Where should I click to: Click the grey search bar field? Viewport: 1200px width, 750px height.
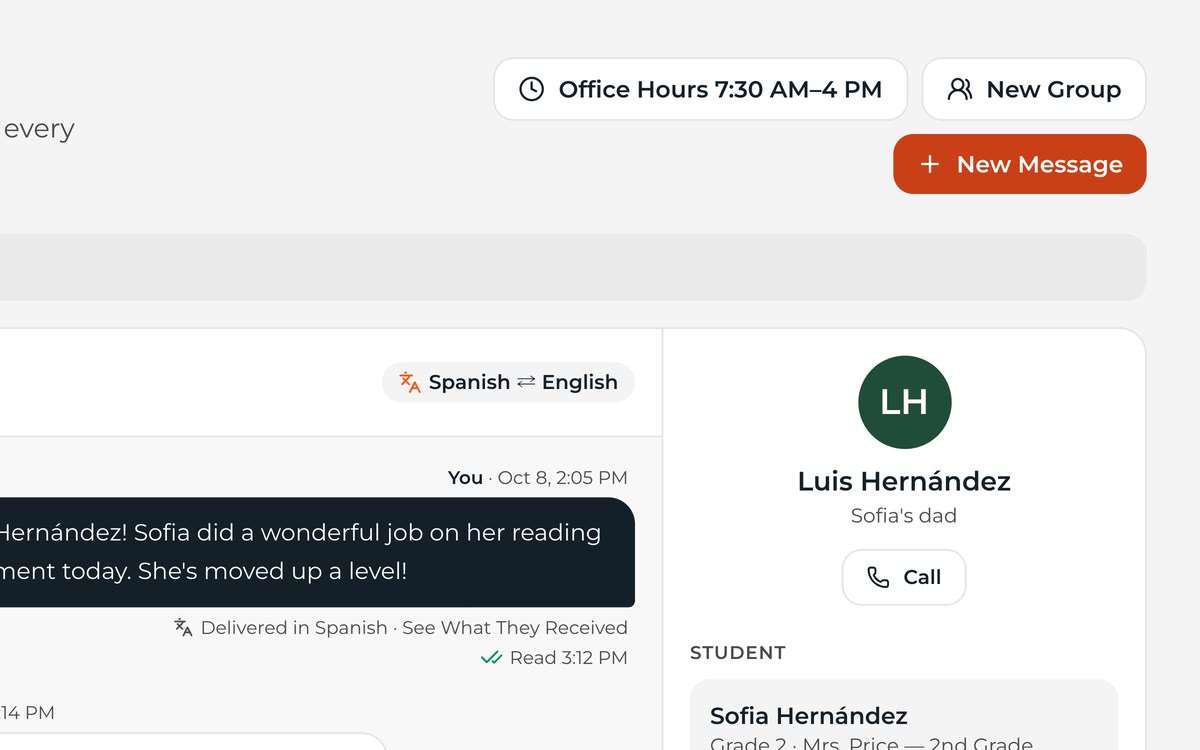click(572, 267)
